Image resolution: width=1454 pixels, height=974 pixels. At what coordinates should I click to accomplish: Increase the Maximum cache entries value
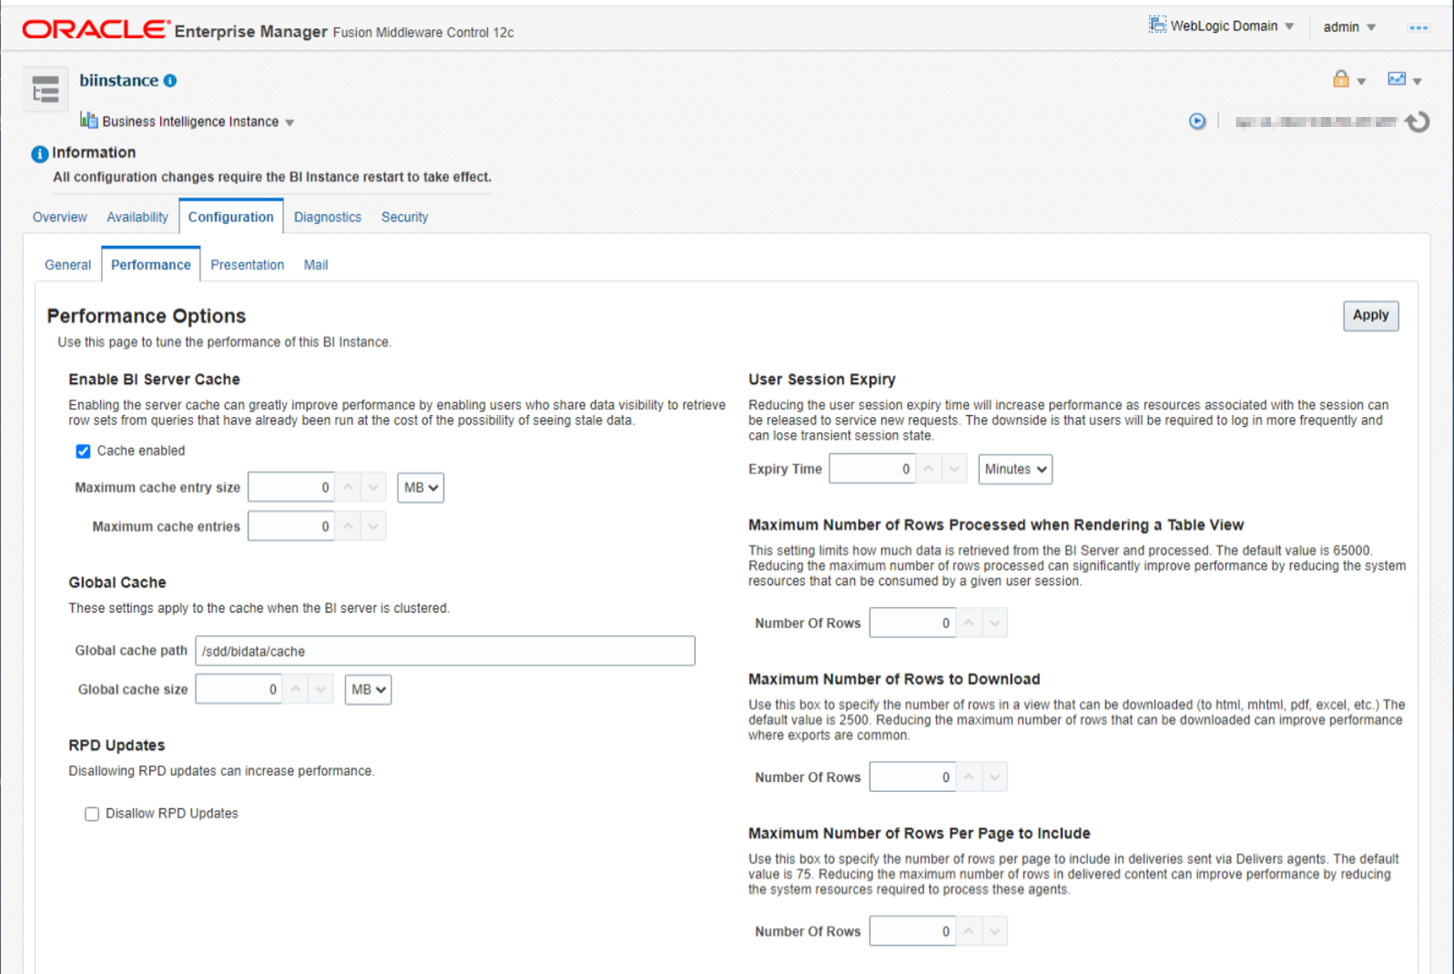pos(348,526)
